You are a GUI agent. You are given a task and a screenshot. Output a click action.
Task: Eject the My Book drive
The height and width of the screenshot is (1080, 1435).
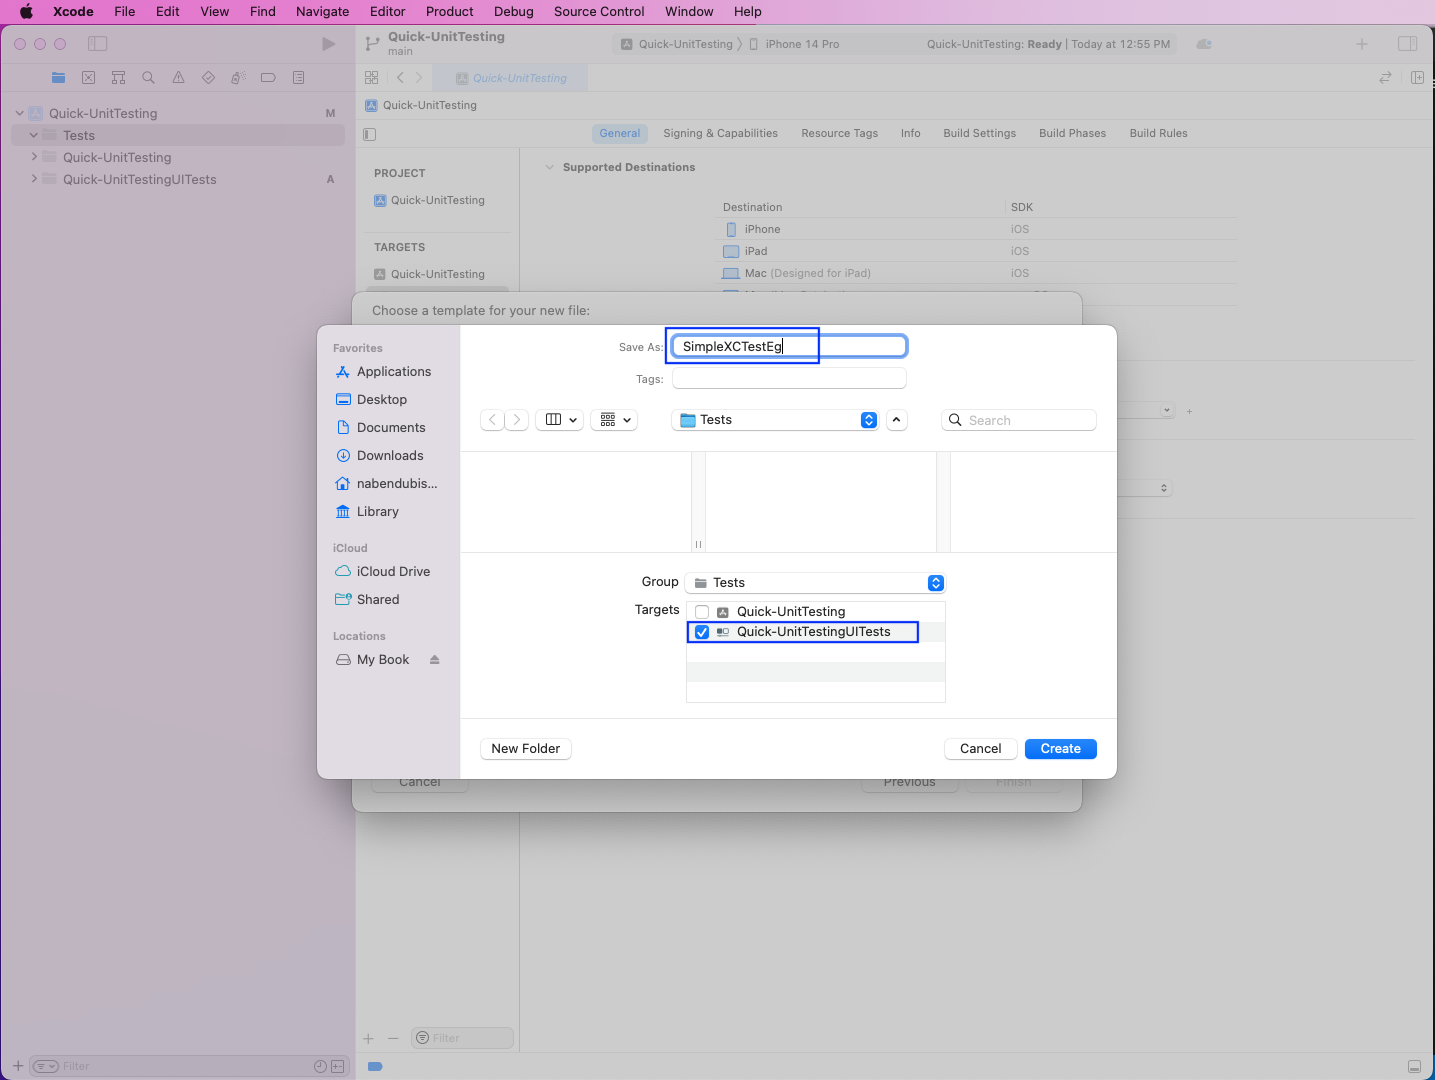[x=434, y=660]
